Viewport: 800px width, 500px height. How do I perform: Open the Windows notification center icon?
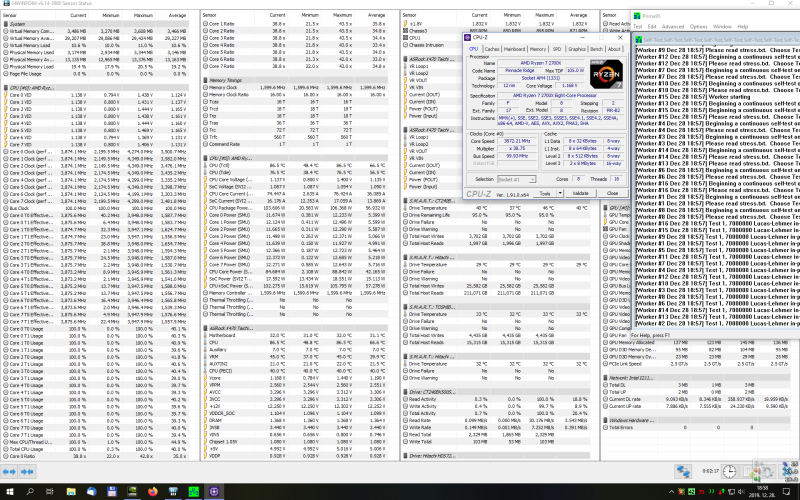(x=786, y=492)
